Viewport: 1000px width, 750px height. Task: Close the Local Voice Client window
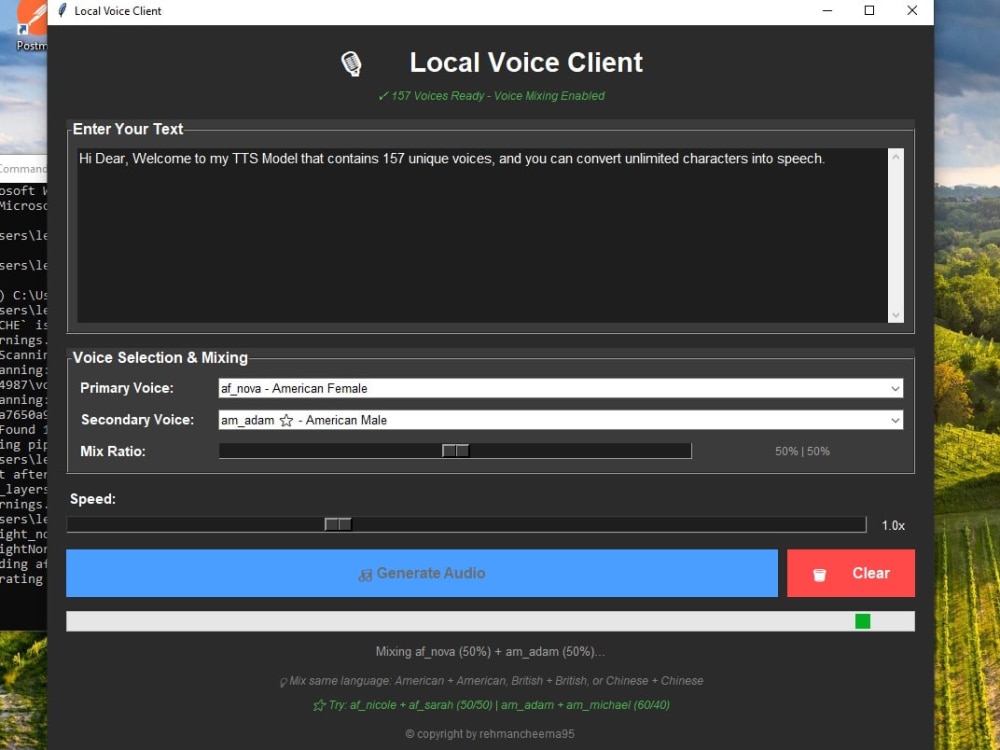click(x=912, y=11)
